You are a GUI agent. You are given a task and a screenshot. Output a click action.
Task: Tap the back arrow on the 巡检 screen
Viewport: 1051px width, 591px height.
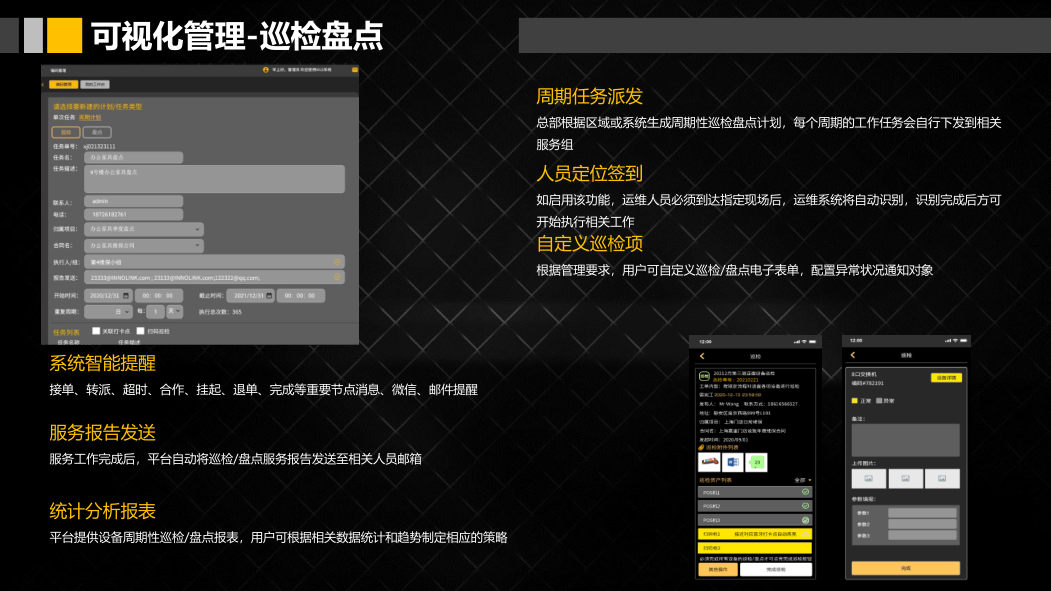tap(700, 355)
